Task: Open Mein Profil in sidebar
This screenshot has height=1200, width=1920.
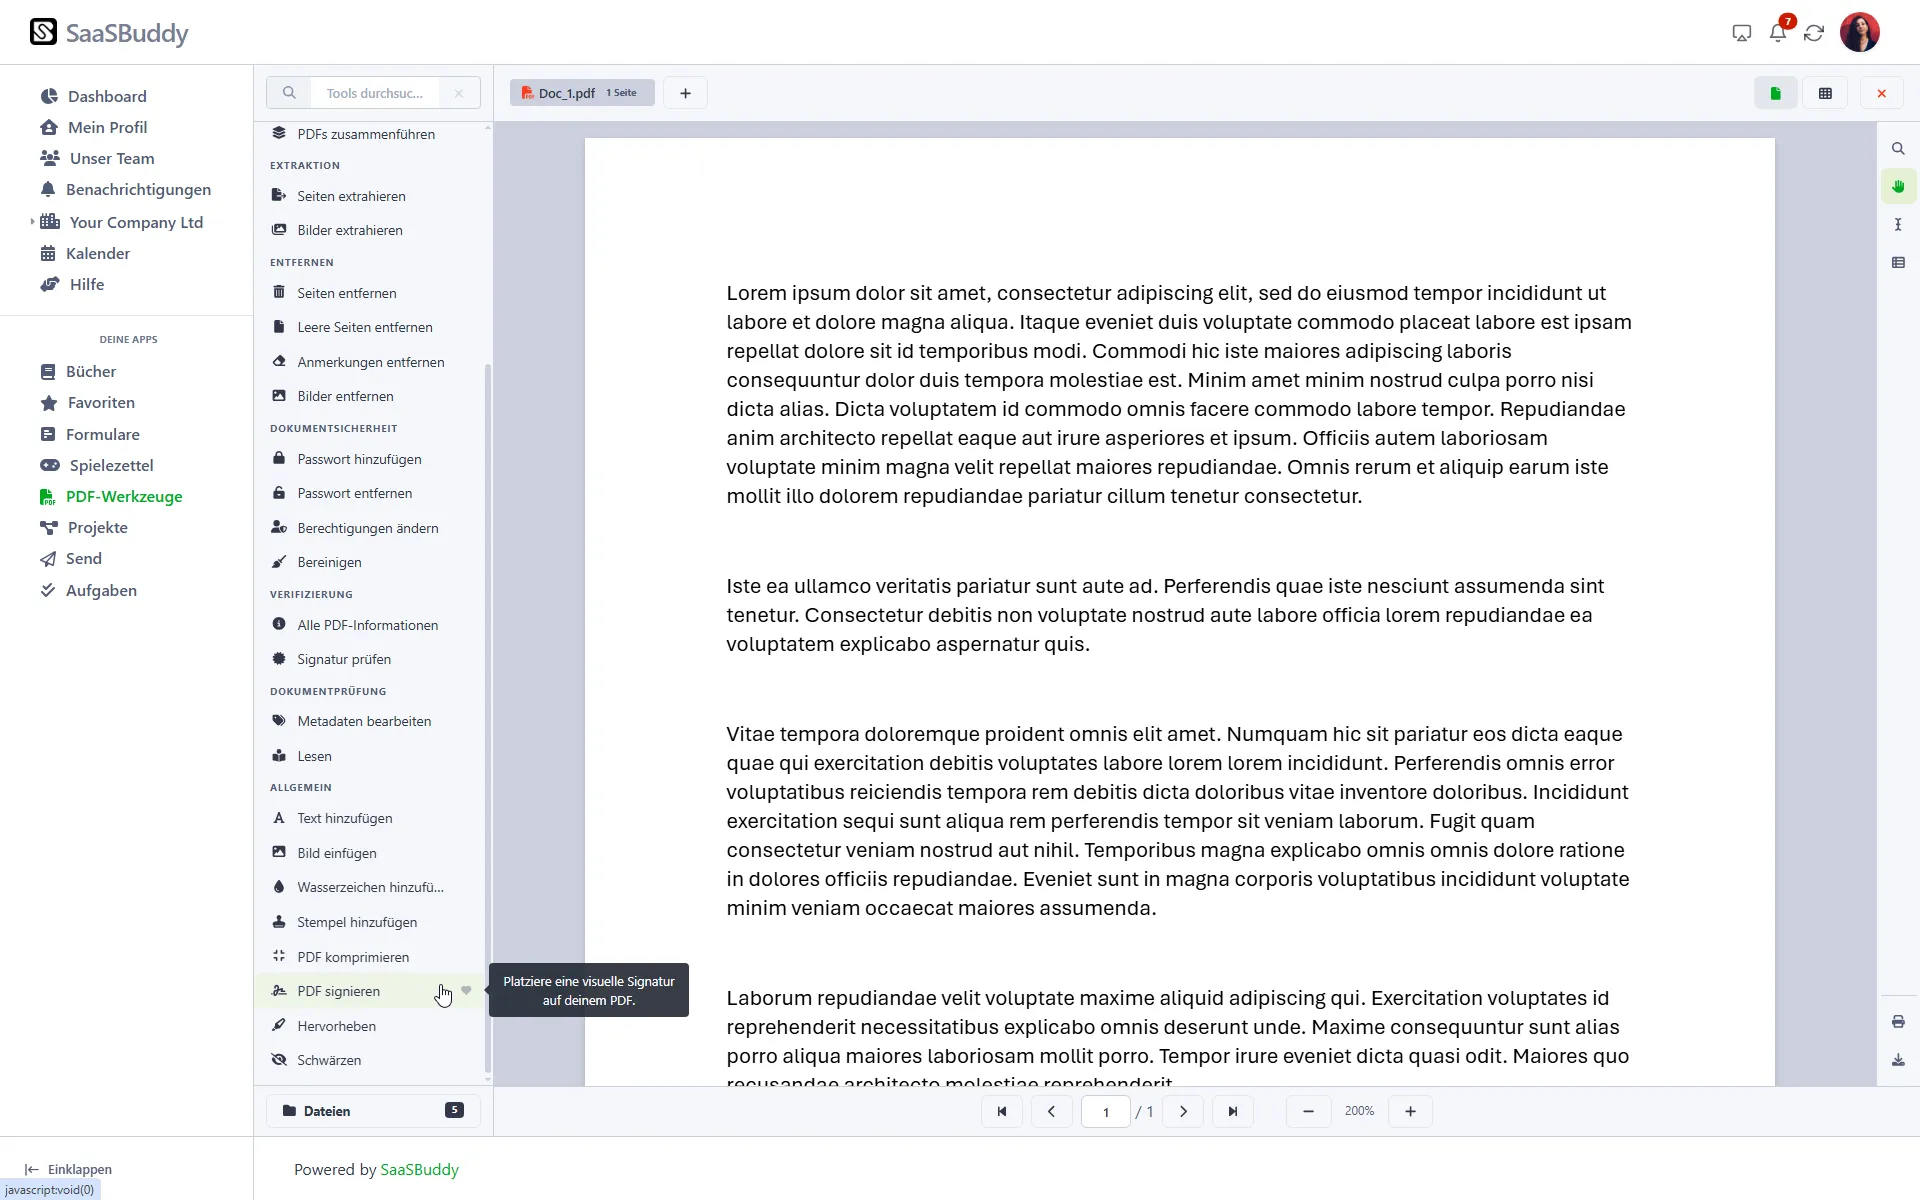Action: (93, 127)
